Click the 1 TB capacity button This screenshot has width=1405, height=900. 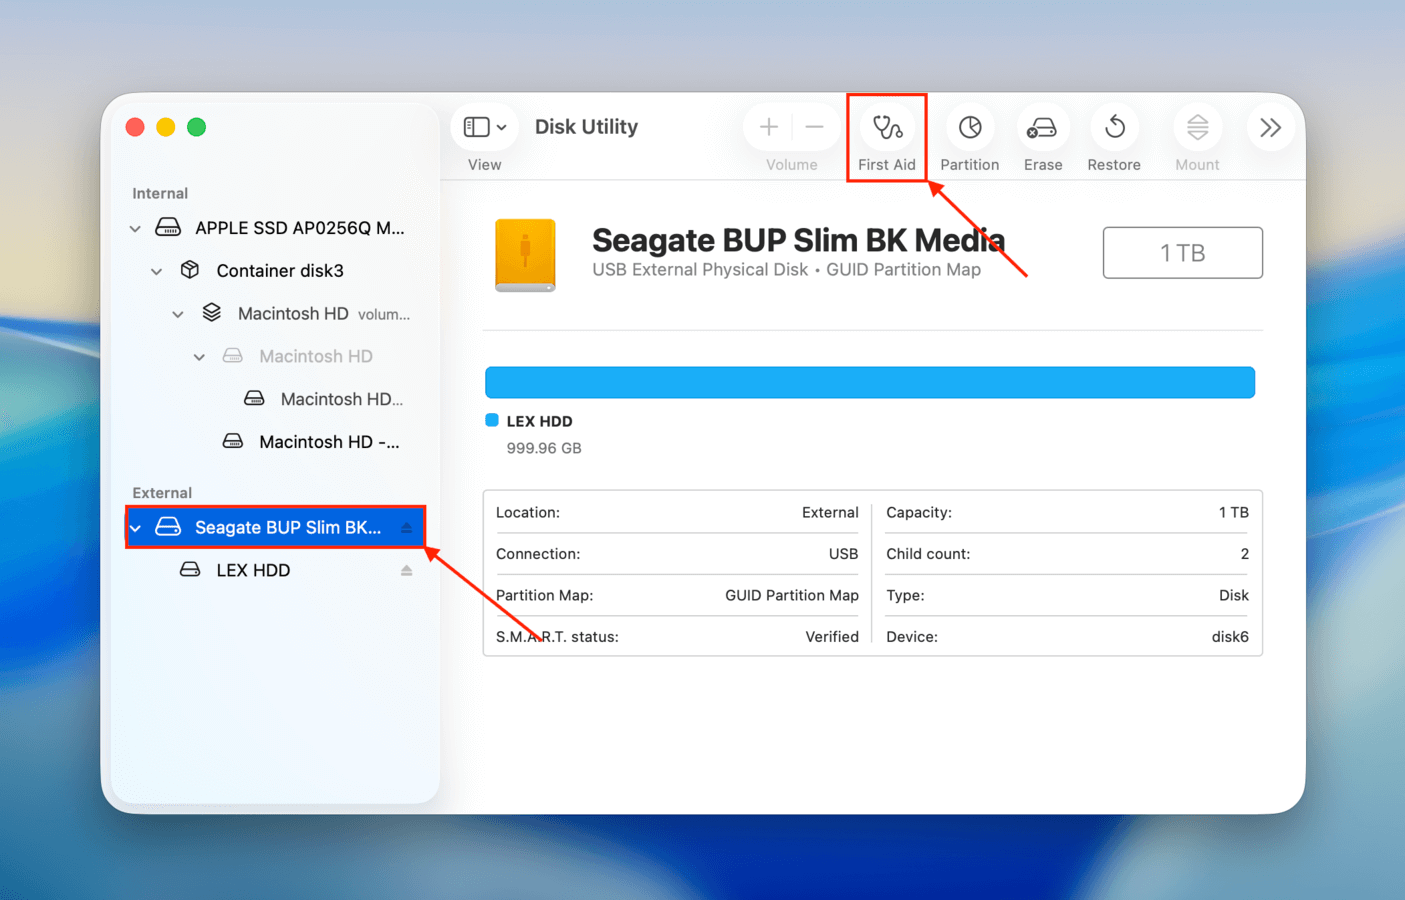coord(1182,252)
